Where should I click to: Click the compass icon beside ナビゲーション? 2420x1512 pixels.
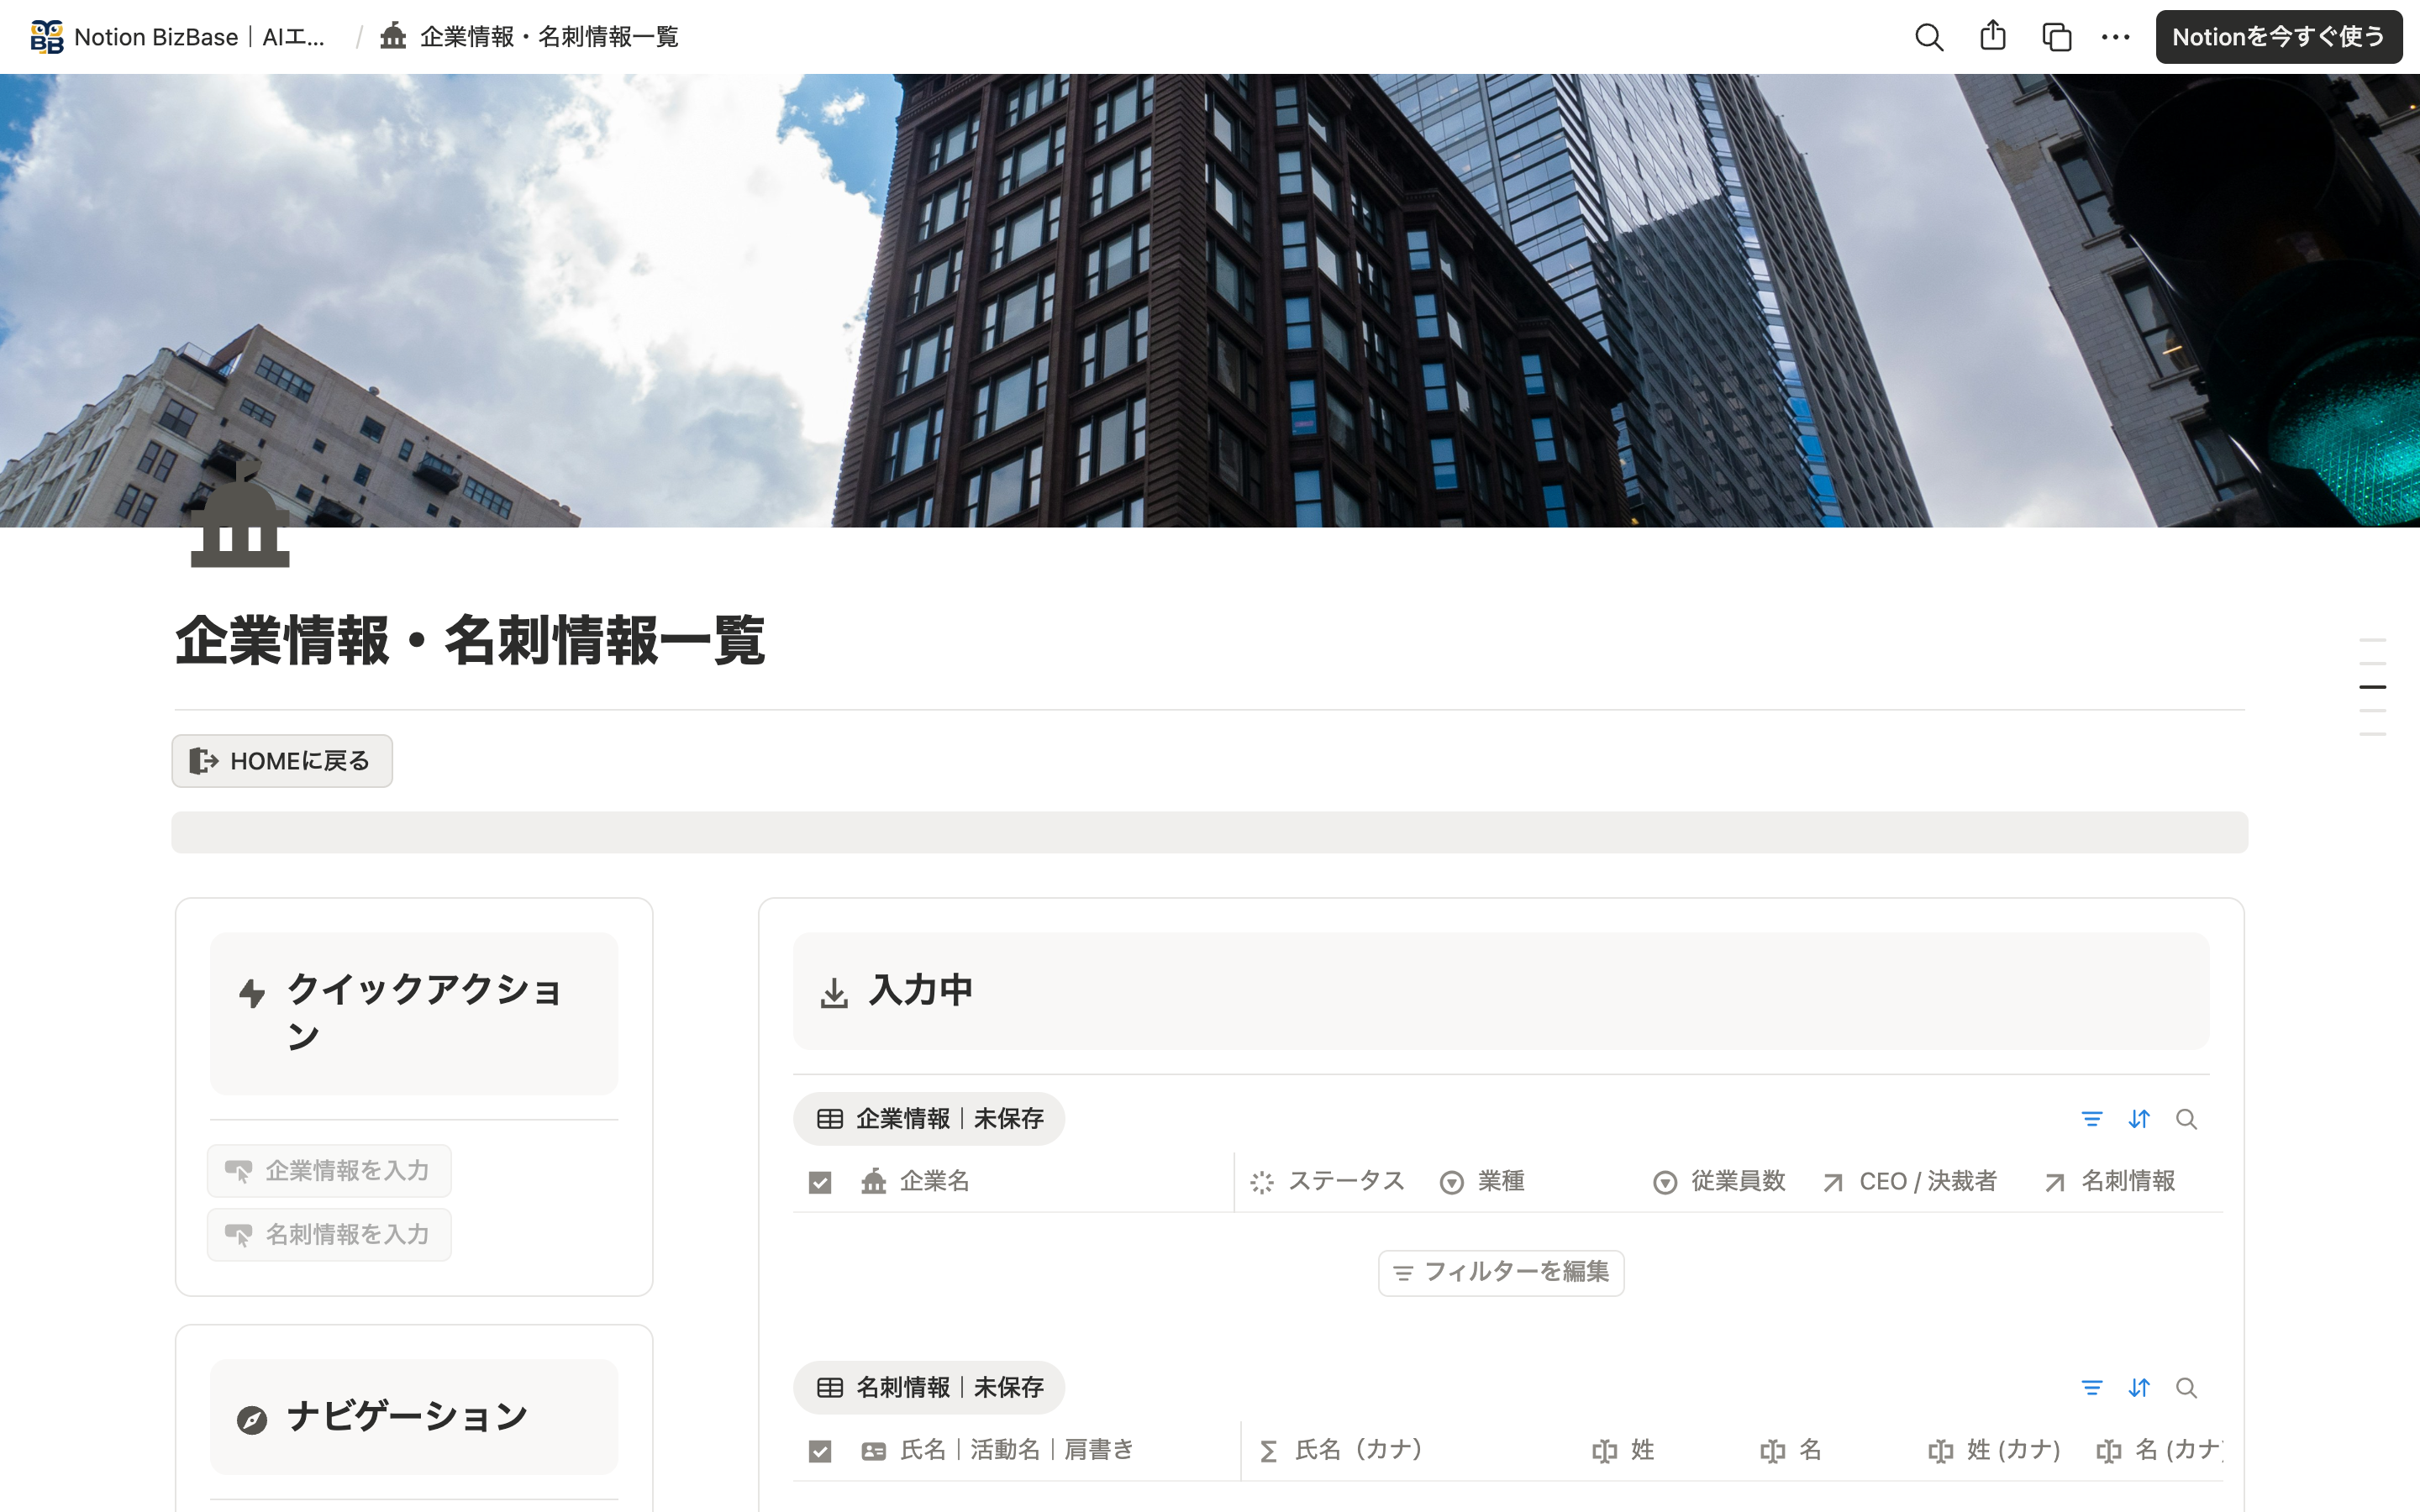point(252,1420)
